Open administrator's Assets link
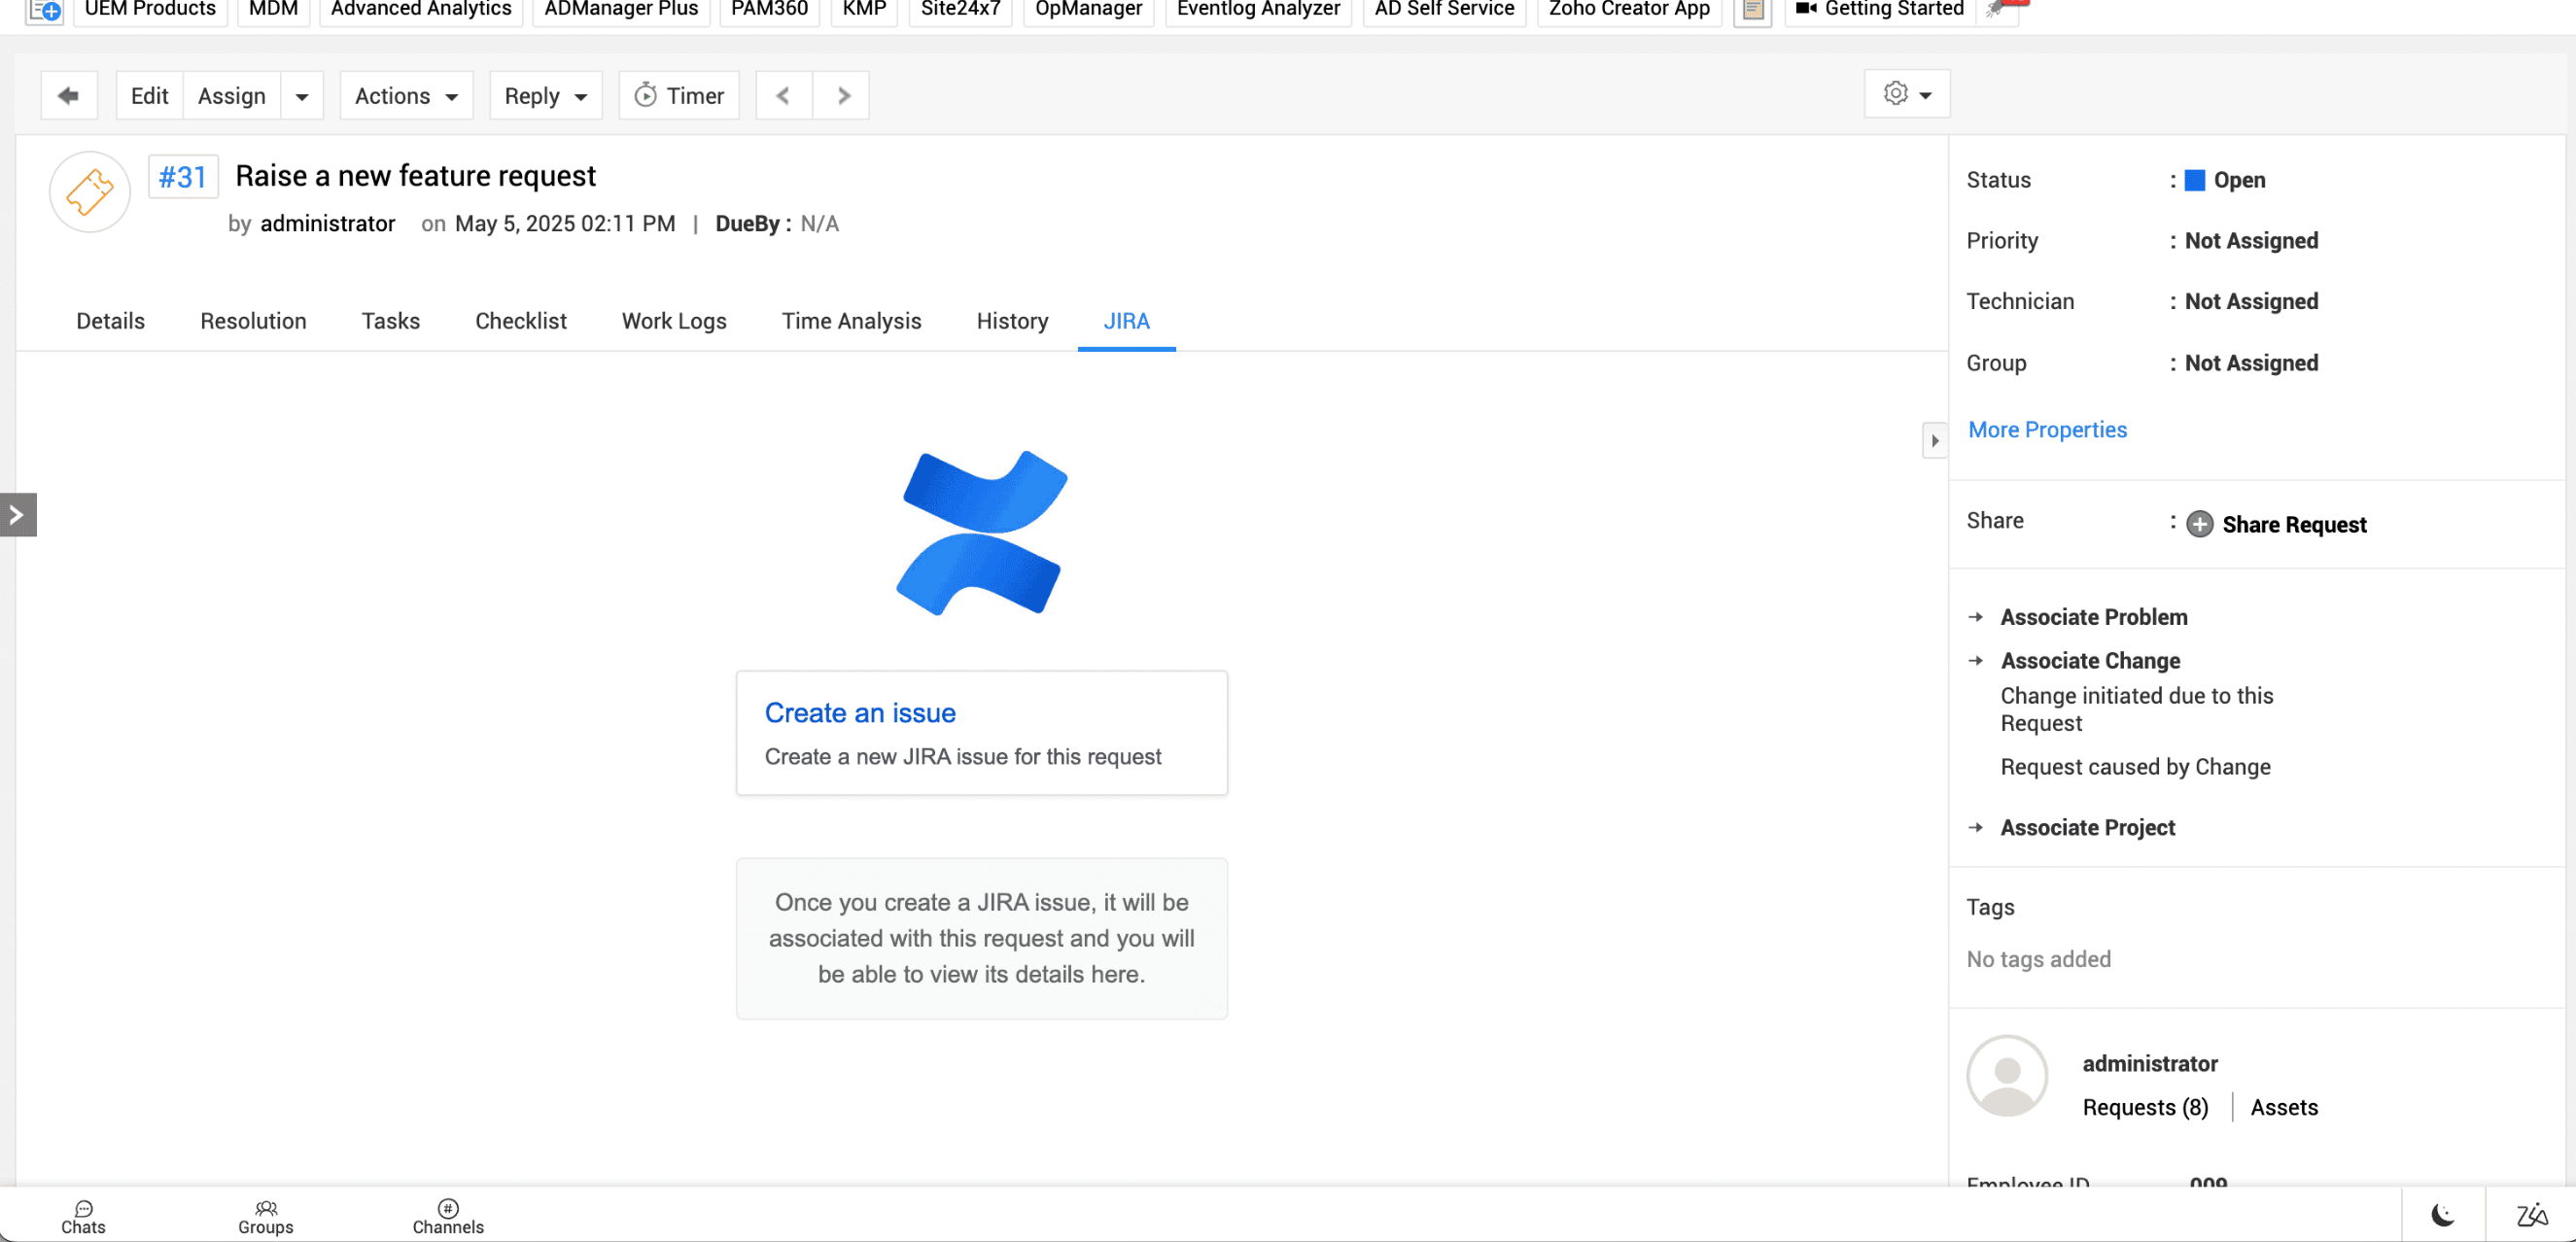The image size is (2576, 1242). click(2284, 1108)
